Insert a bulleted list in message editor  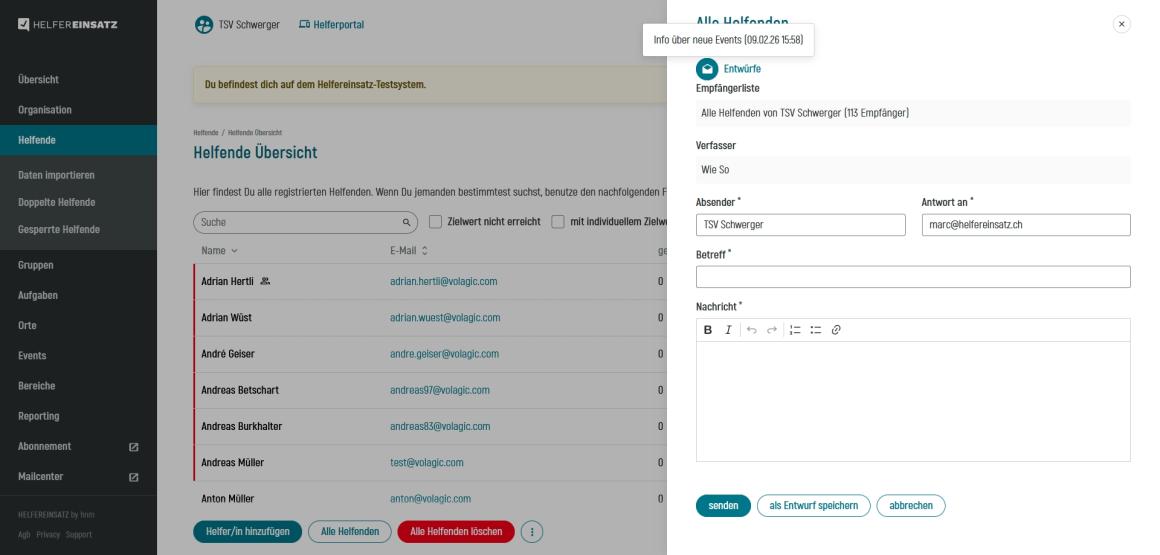pos(815,330)
